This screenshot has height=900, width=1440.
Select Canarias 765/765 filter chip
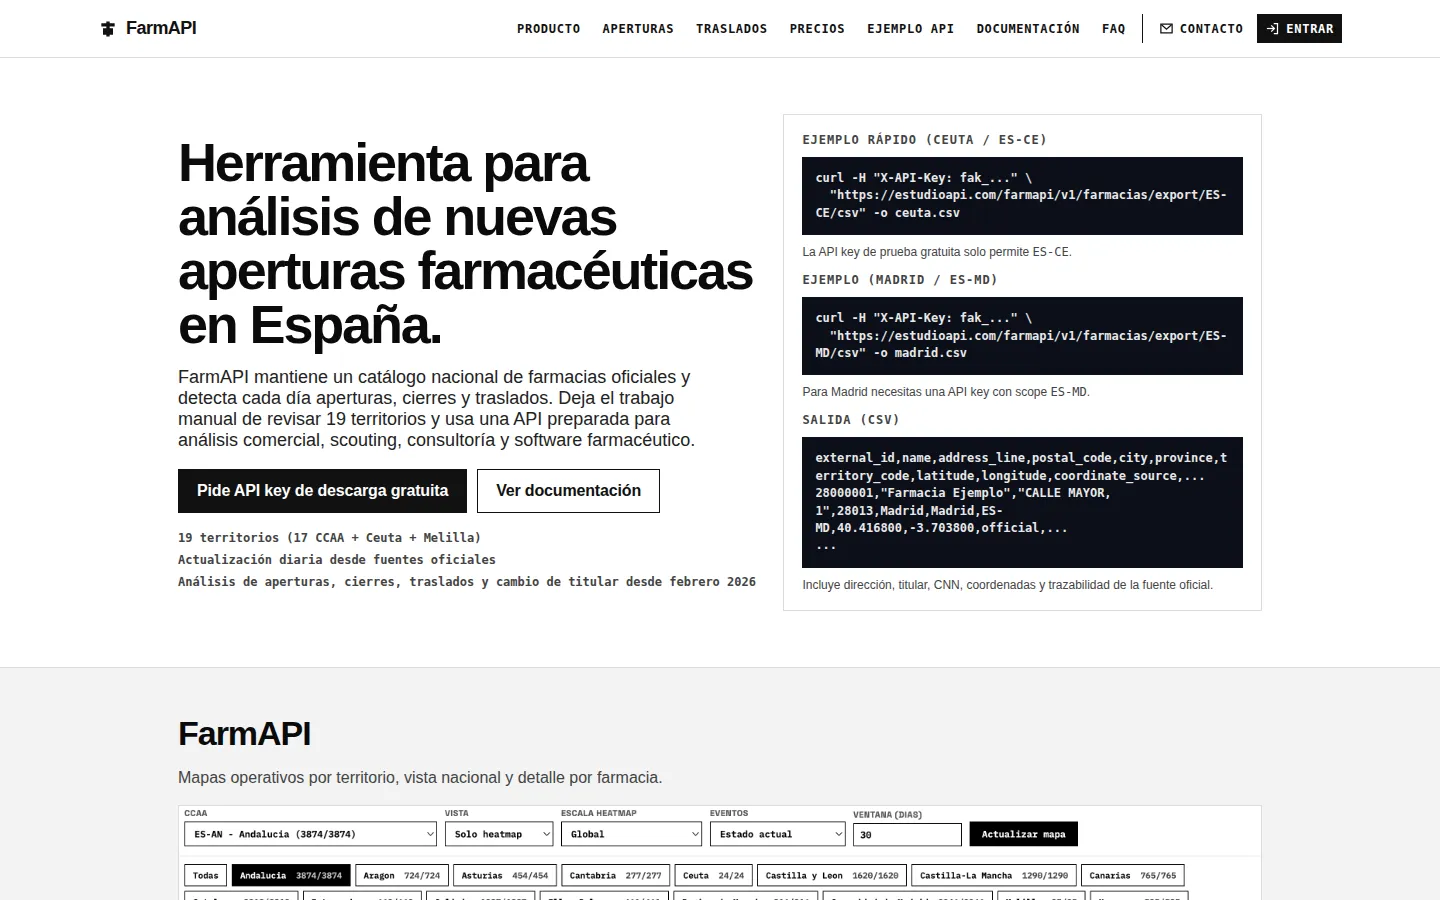pyautogui.click(x=1133, y=875)
